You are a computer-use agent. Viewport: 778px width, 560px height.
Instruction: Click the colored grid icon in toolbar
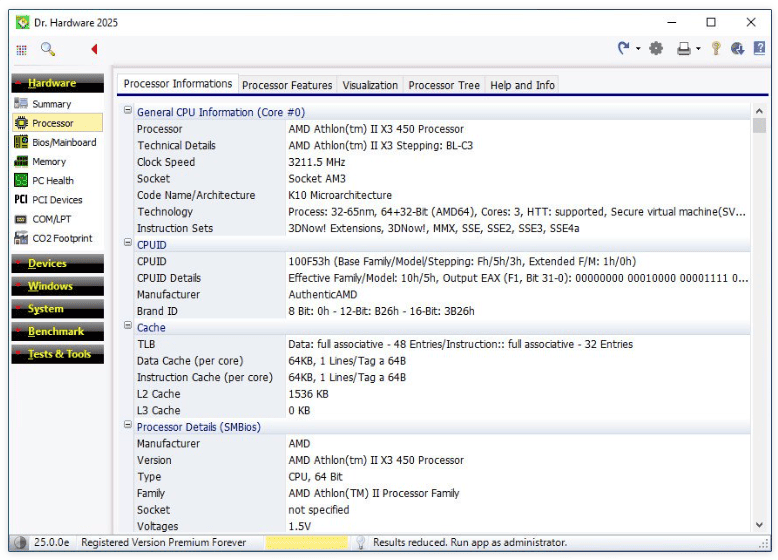[21, 50]
